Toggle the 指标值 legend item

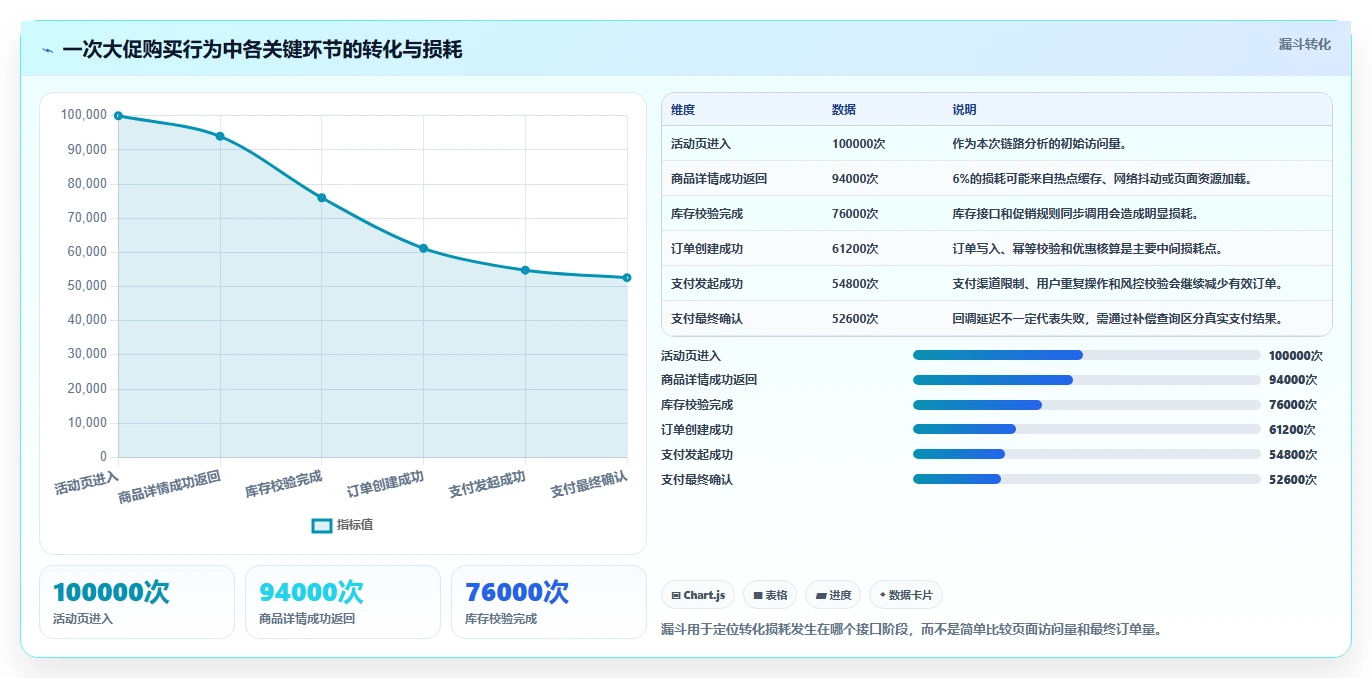pos(343,525)
